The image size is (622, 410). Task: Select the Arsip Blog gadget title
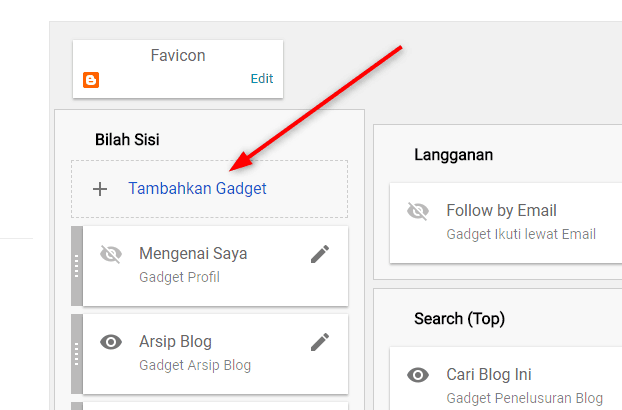(175, 341)
